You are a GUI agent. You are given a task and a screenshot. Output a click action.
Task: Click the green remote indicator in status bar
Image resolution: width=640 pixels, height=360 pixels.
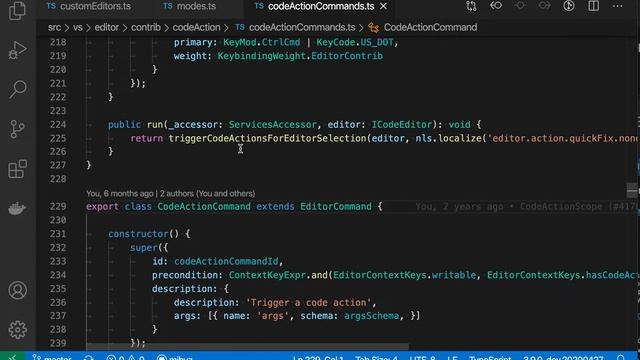(12, 357)
